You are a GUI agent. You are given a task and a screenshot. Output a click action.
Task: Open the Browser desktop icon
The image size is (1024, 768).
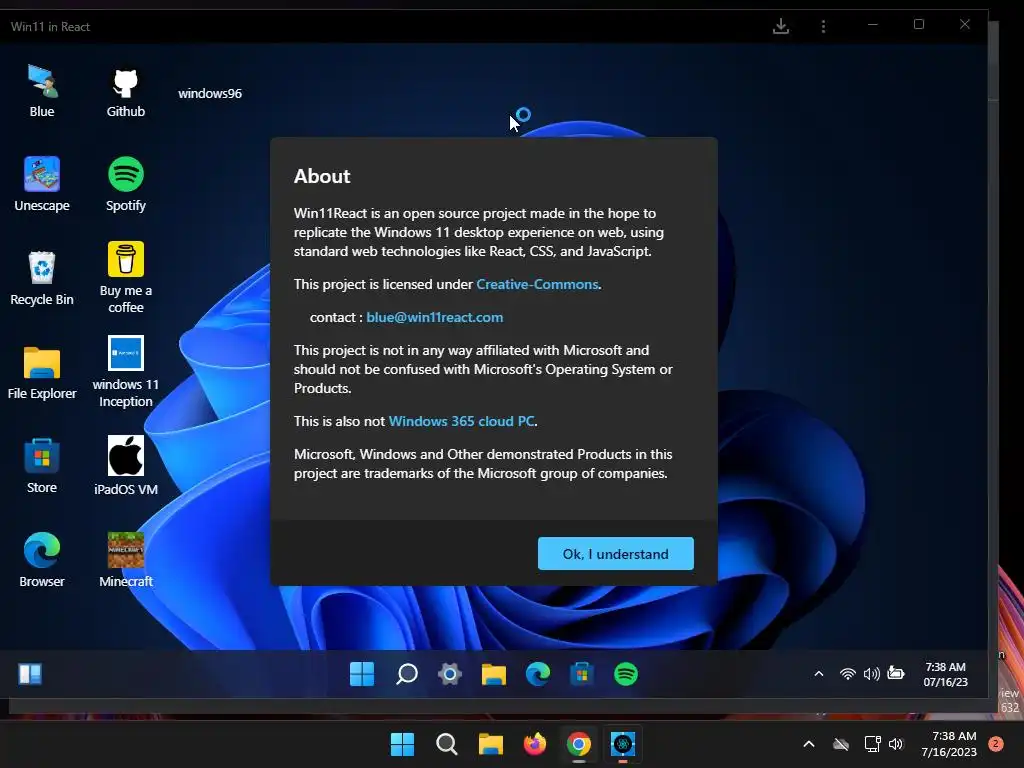click(x=42, y=561)
